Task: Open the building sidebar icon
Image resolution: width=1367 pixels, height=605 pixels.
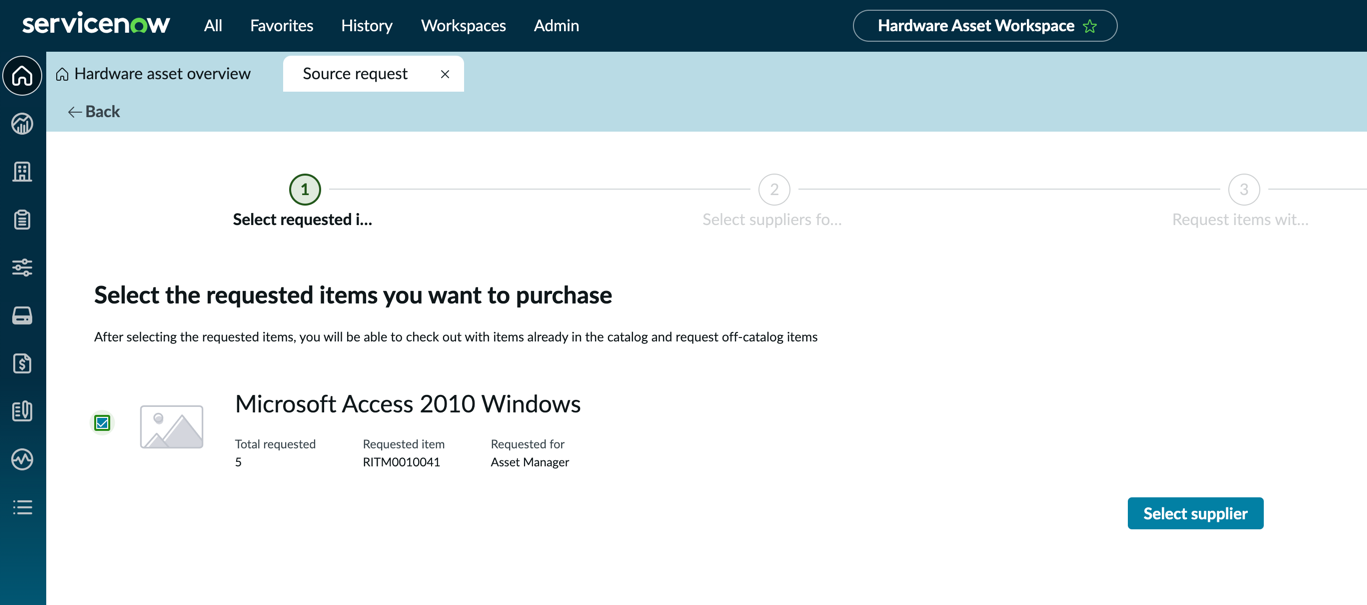Action: click(x=22, y=172)
